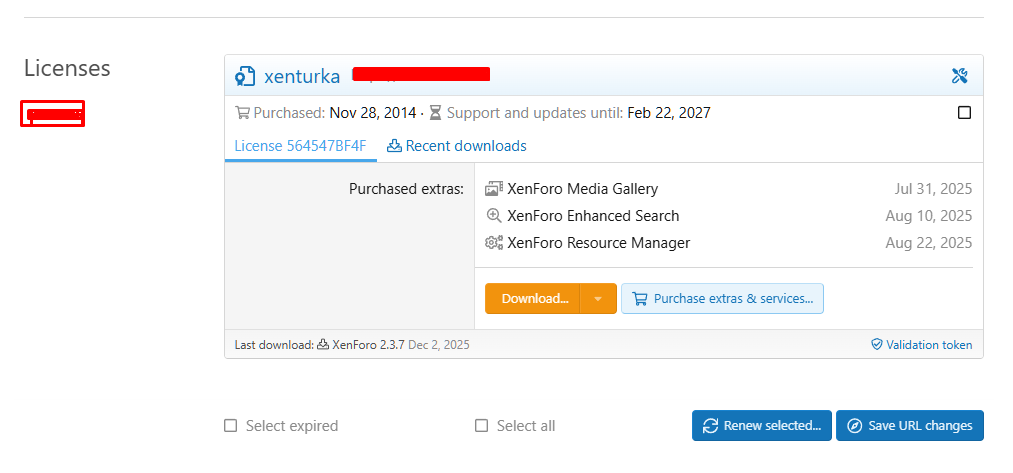Click the Renew selected button
1013x473 pixels.
tap(762, 426)
